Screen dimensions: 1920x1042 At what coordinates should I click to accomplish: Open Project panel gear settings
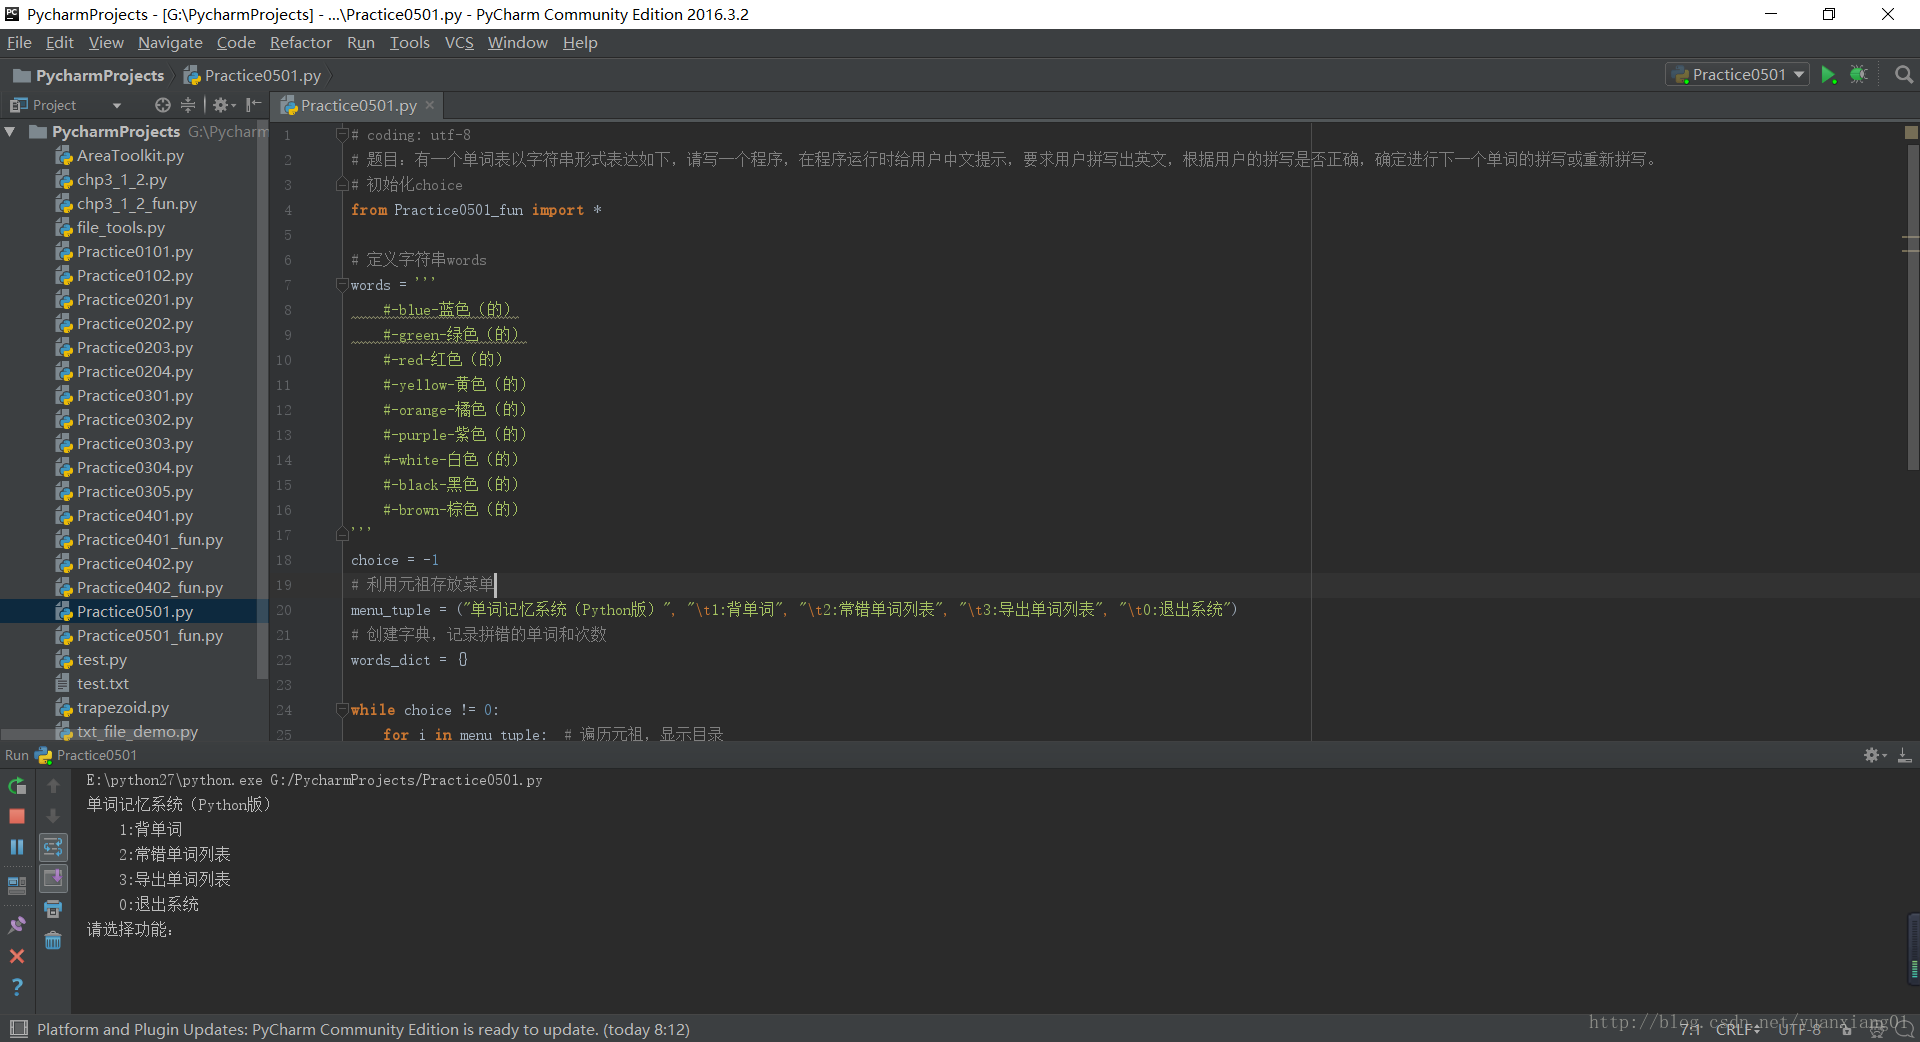click(224, 105)
